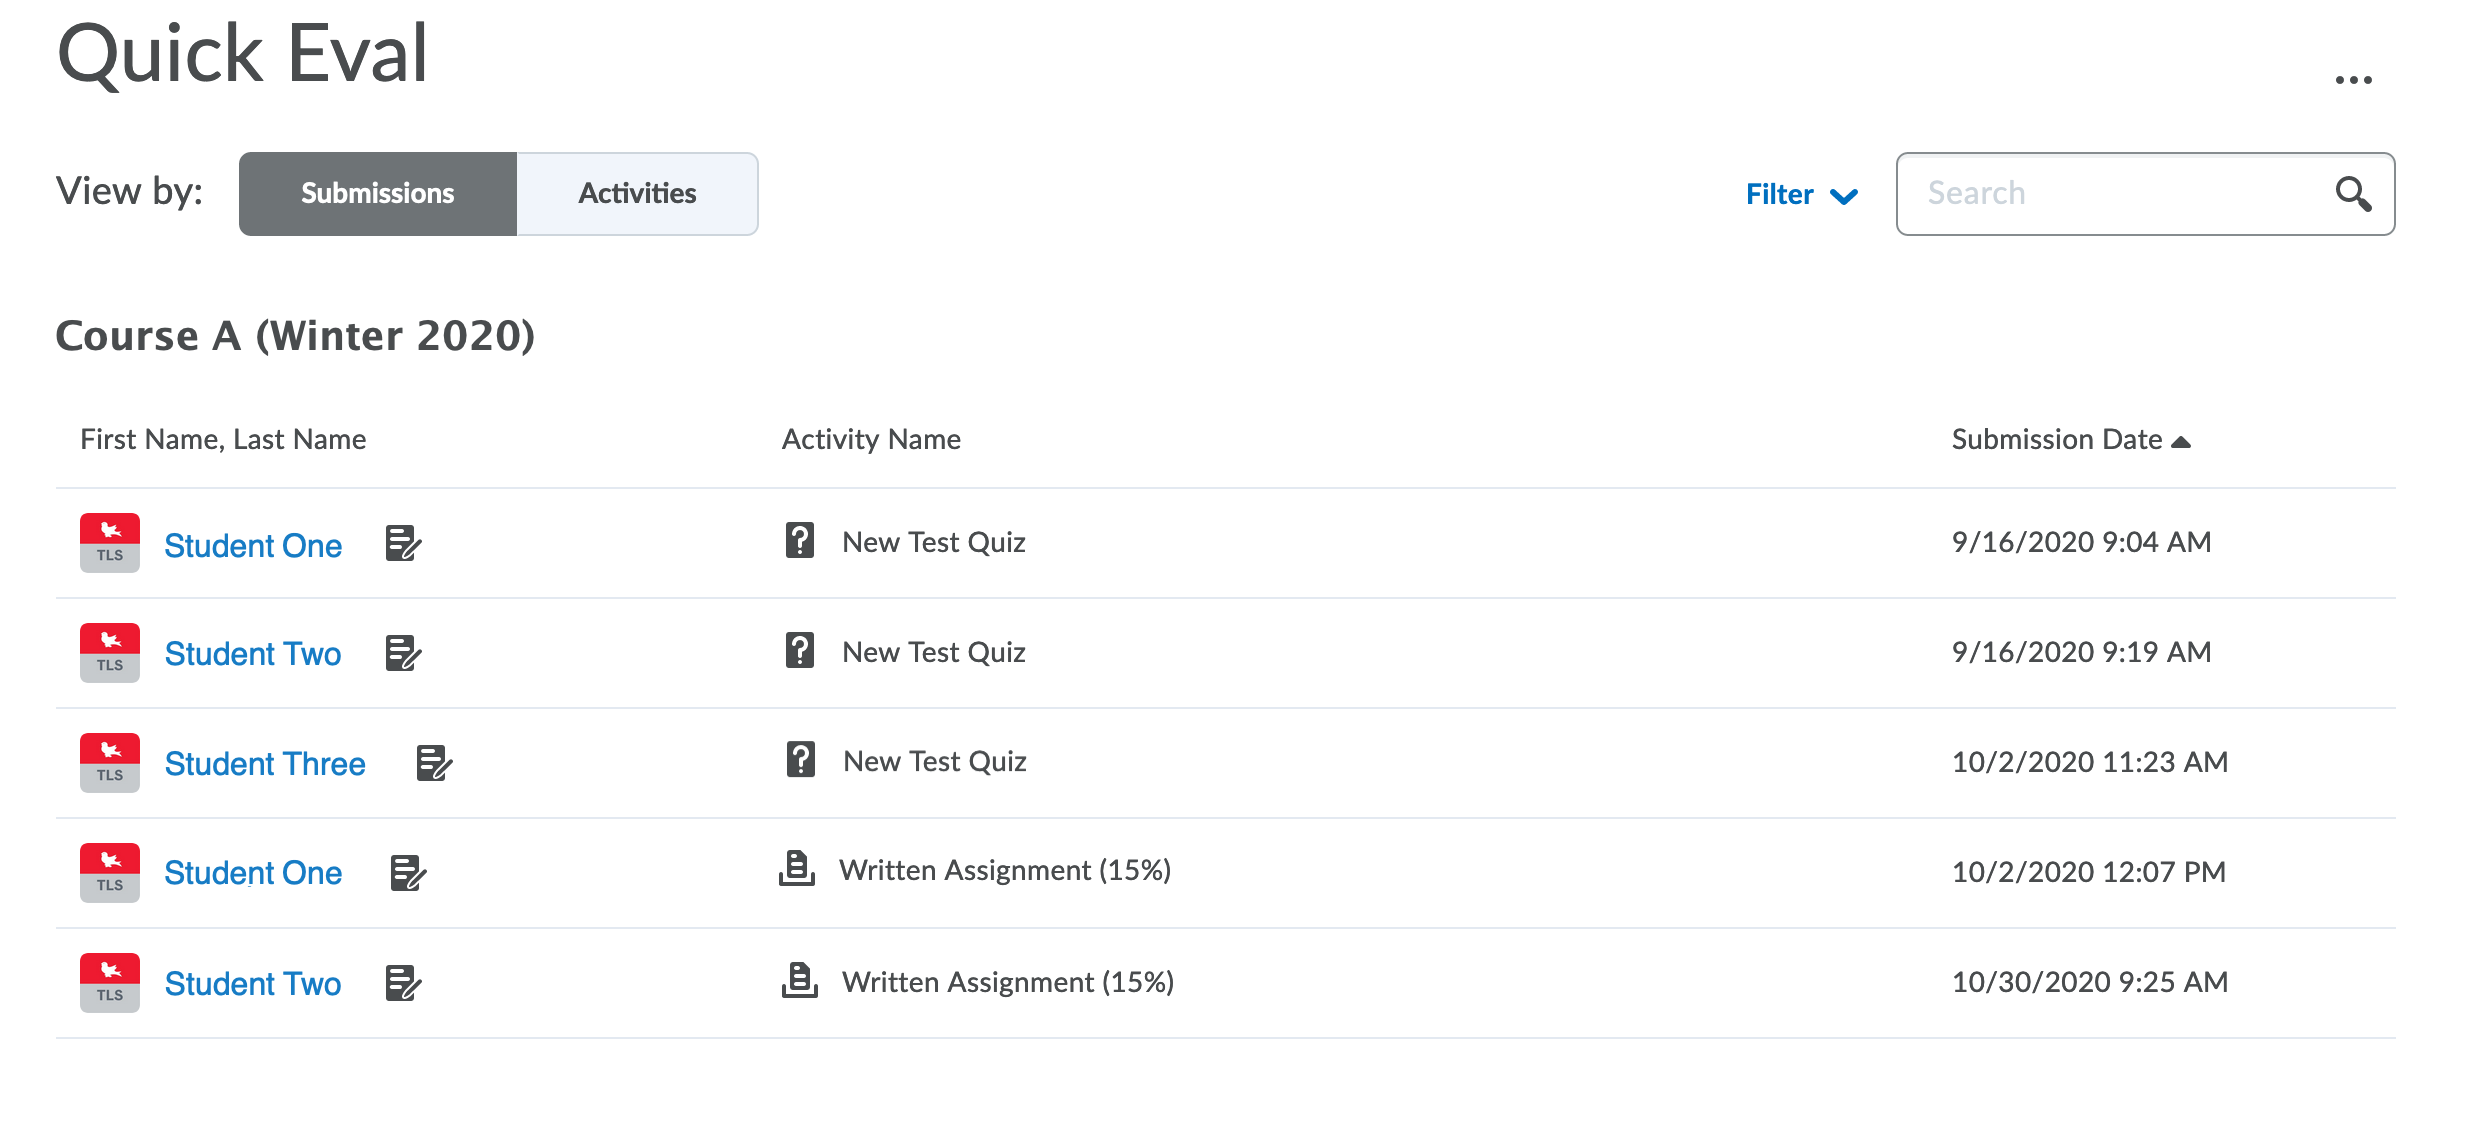Screen dimensions: 2468x1132
Task: Open the Student Three link
Action: (x=265, y=764)
